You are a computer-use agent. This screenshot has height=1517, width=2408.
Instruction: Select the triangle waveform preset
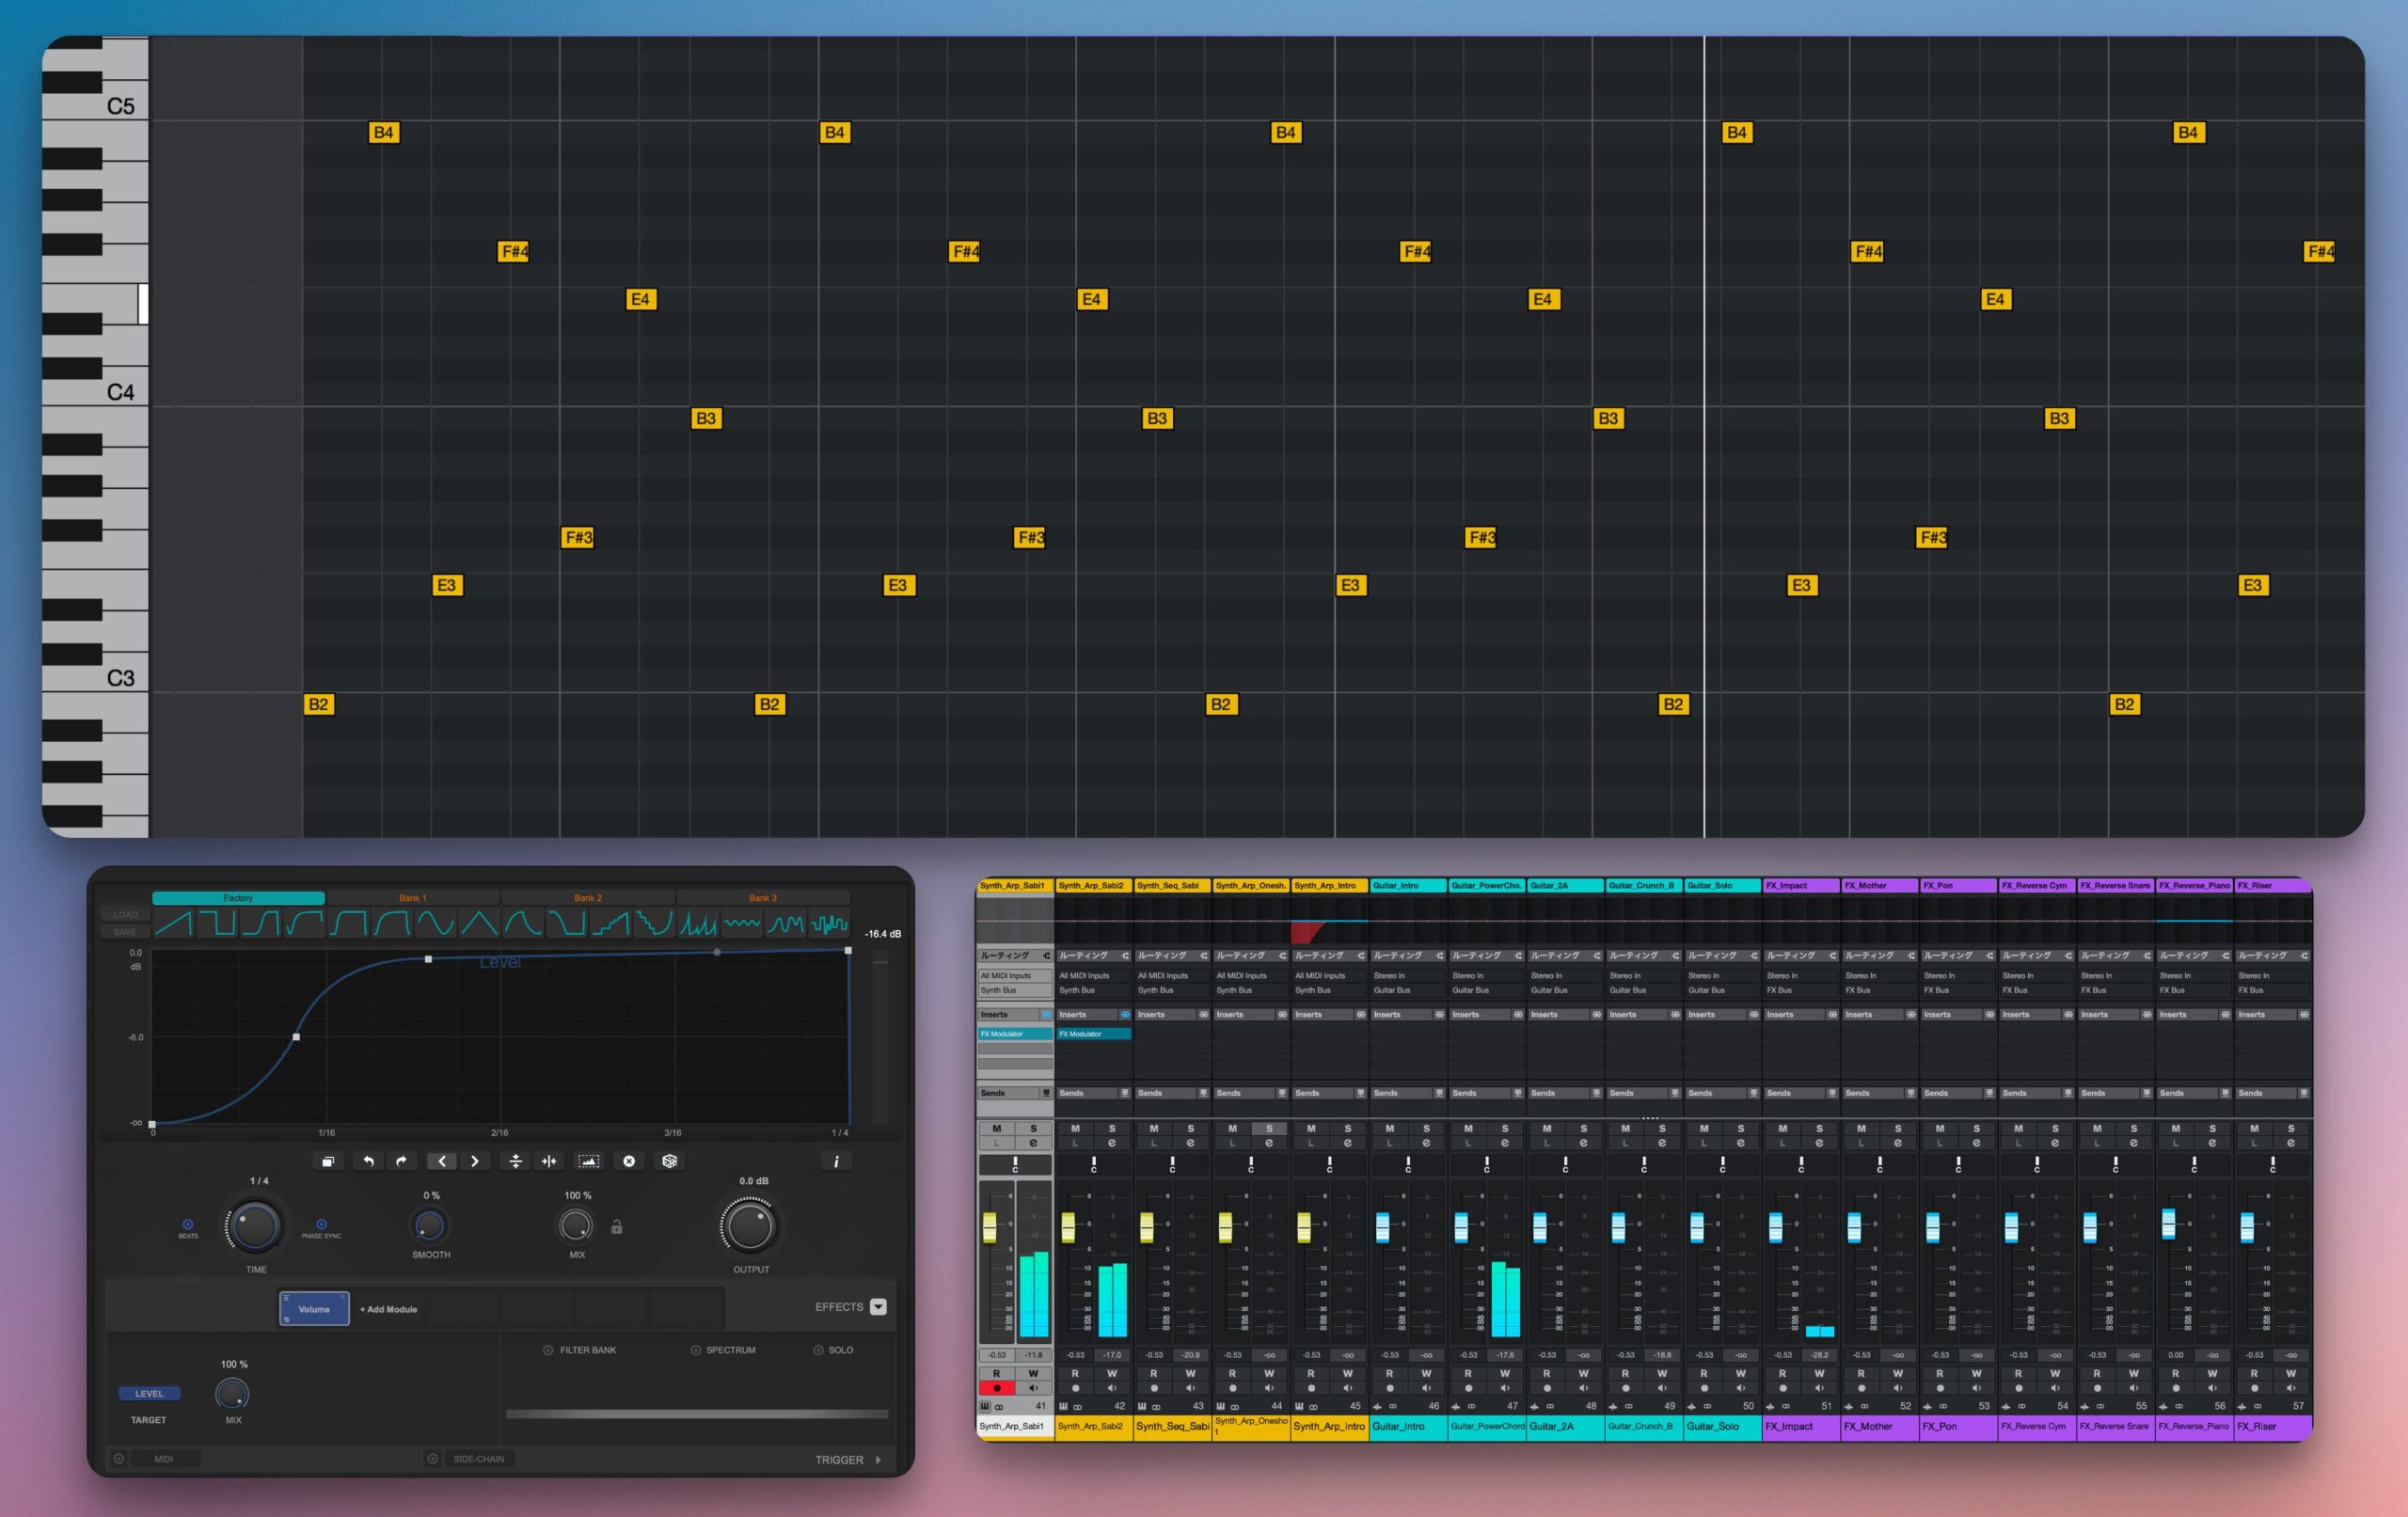click(x=479, y=923)
